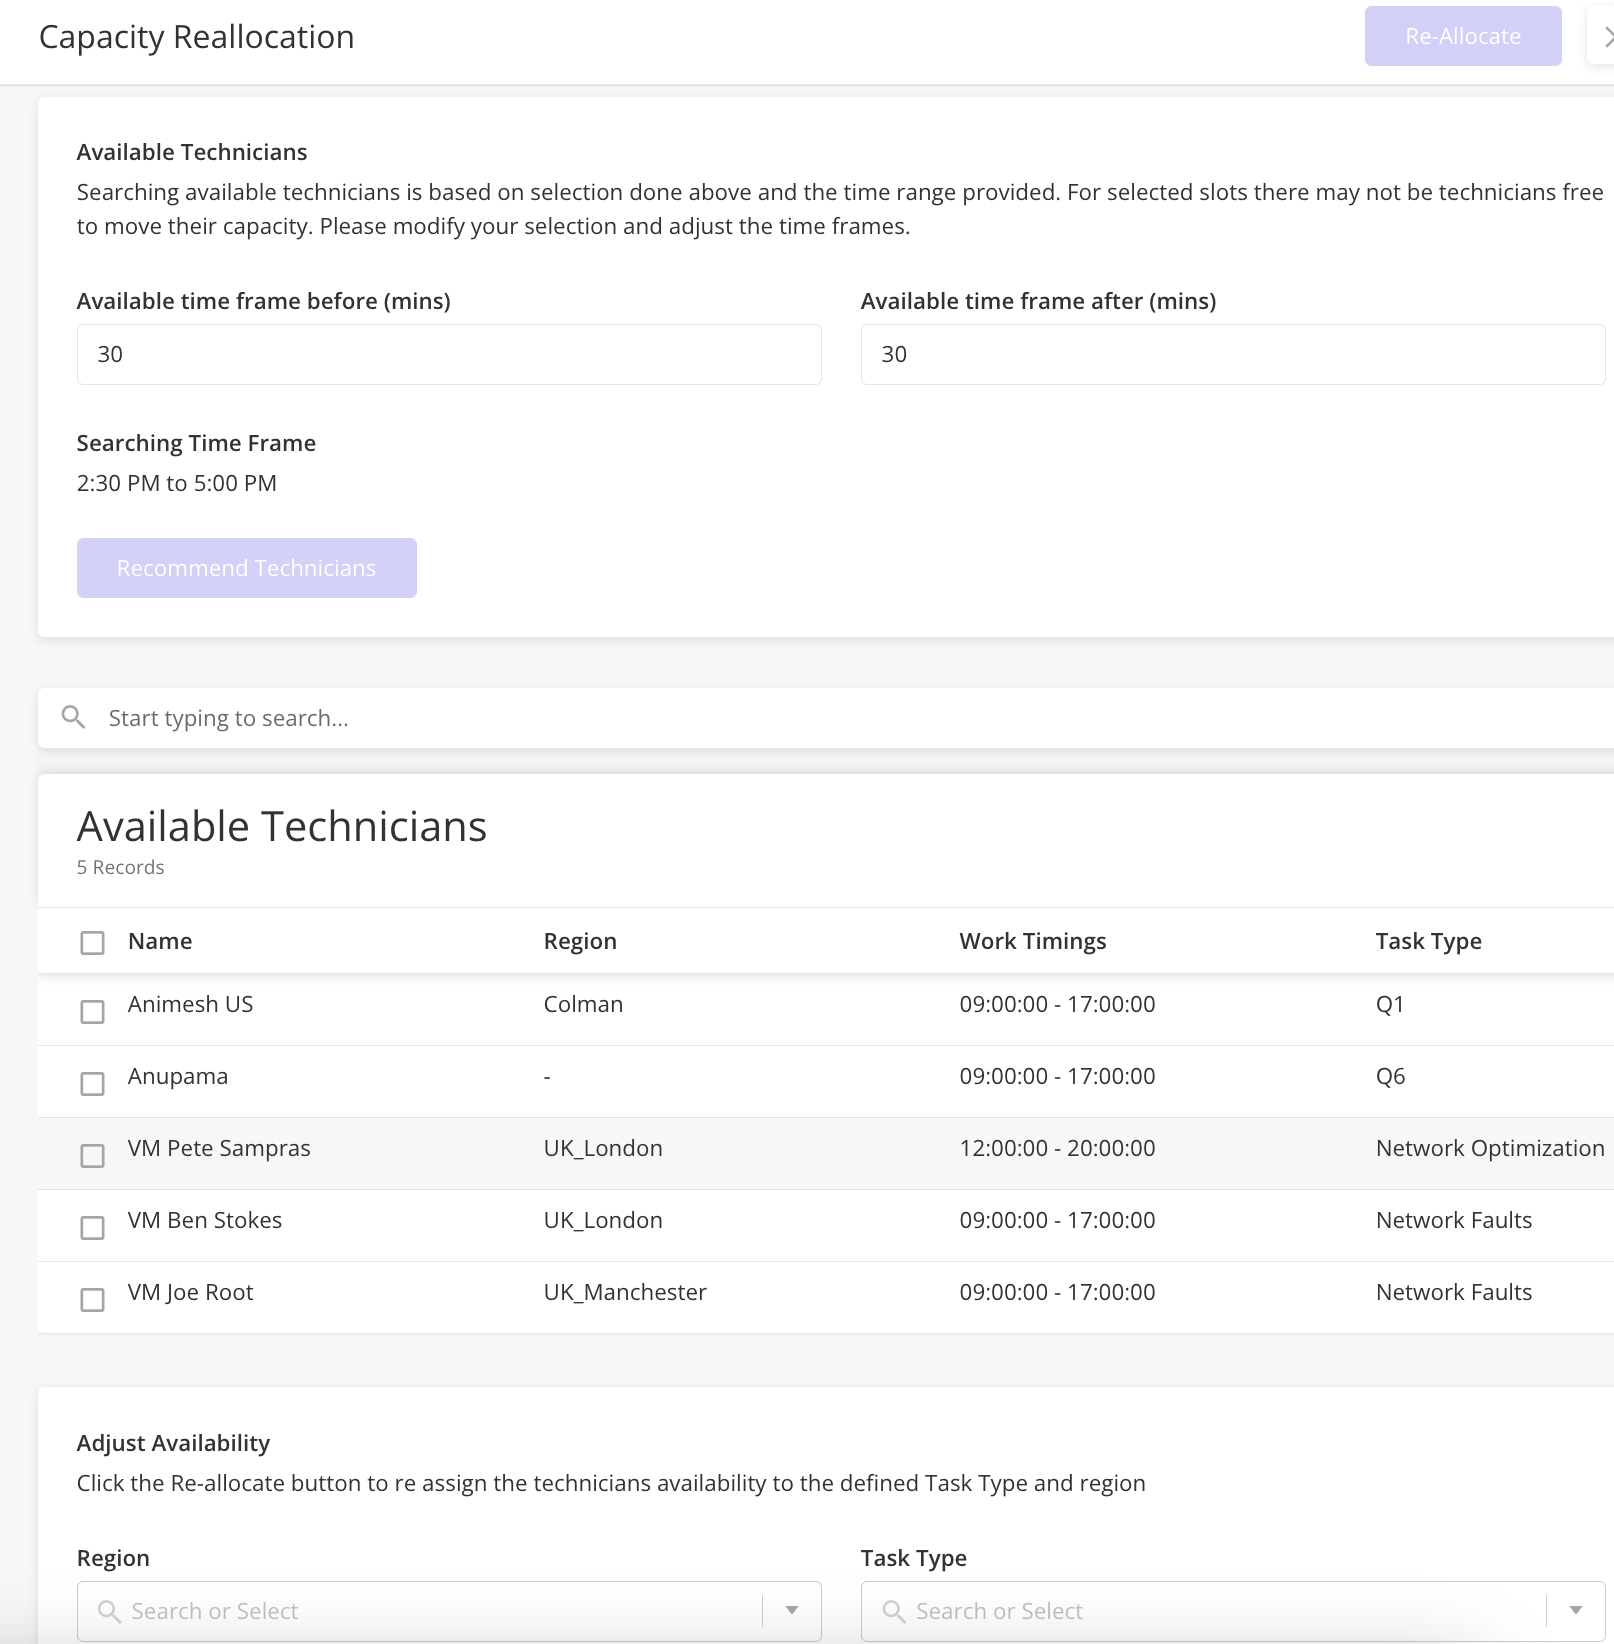
Task: Enable the VM Joe Root checkbox
Action: point(92,1299)
